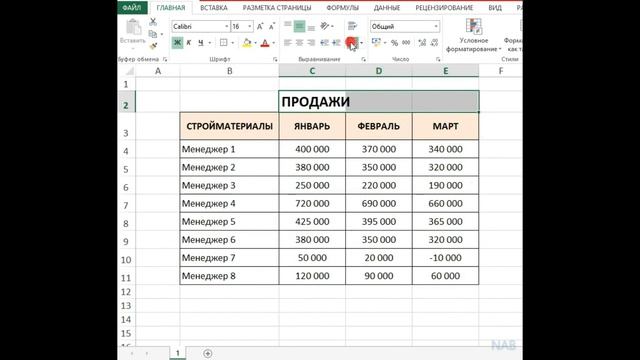Image resolution: width=640 pixels, height=360 pixels.
Task: Decrease decimal places
Action: tap(434, 42)
